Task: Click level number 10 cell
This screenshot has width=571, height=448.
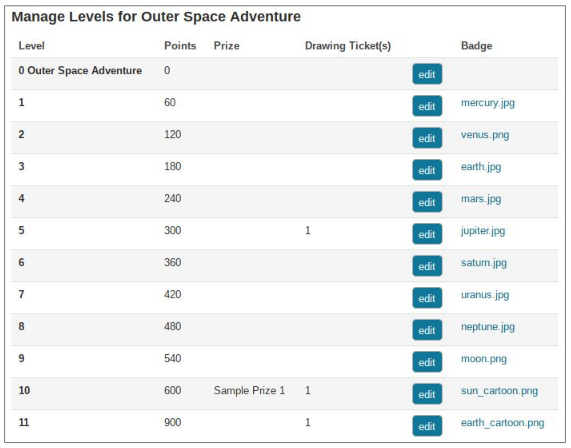Action: [24, 390]
